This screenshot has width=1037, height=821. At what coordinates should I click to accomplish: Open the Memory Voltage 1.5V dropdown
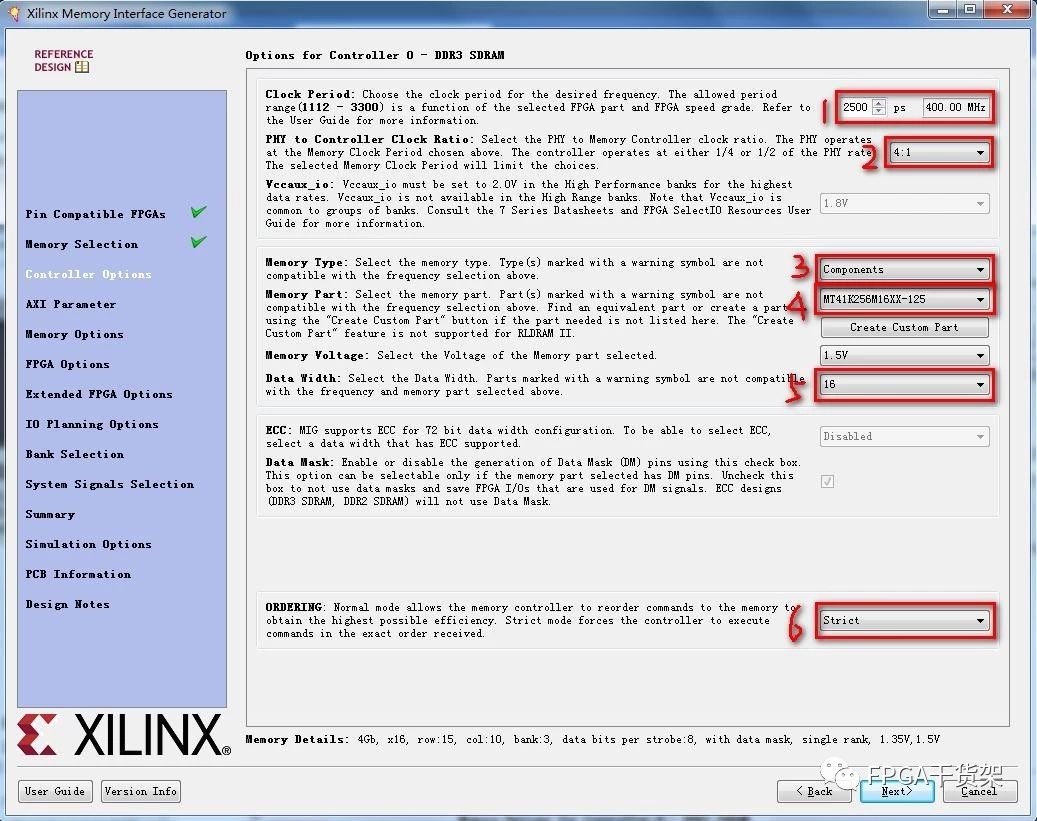[x=905, y=355]
